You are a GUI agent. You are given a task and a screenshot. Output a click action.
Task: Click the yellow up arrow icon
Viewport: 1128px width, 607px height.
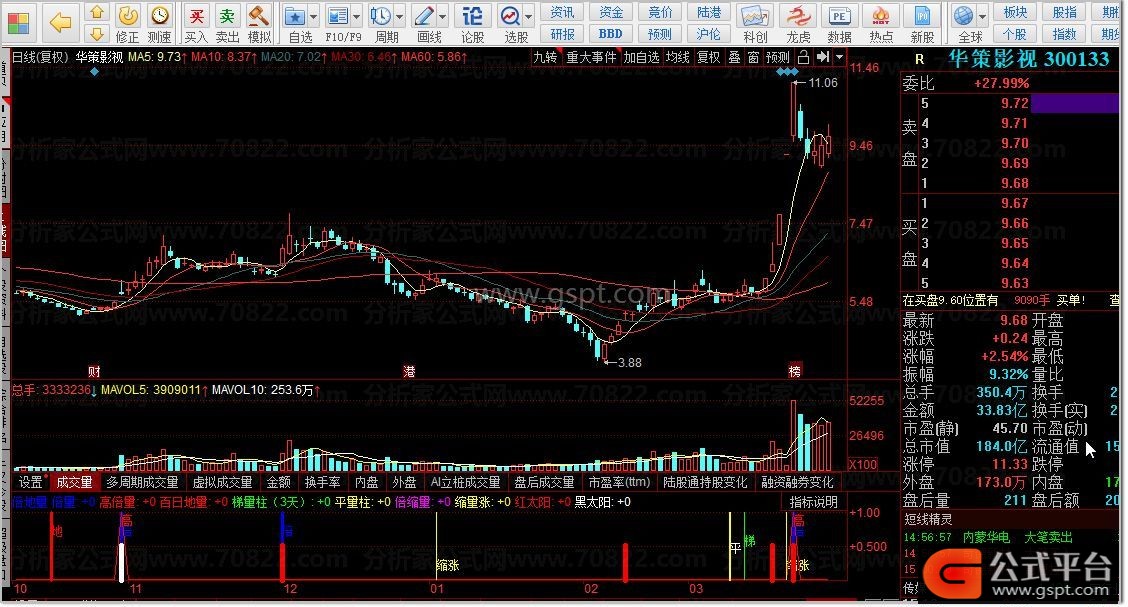pos(97,12)
